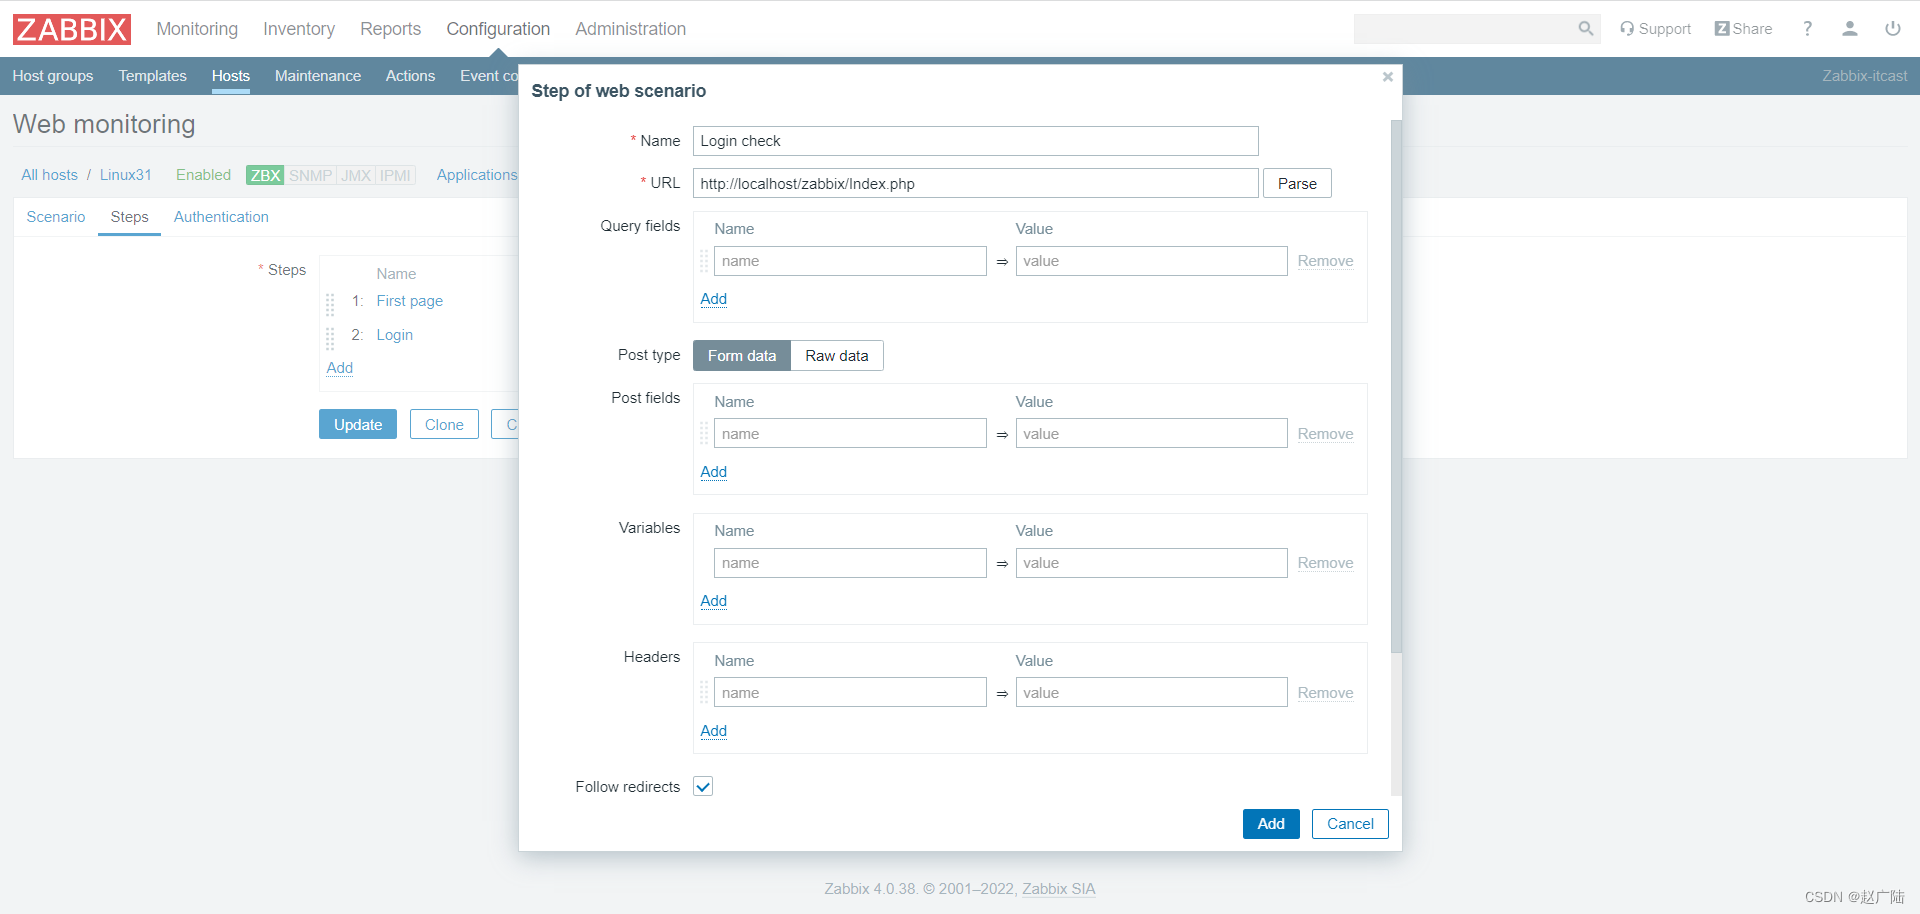This screenshot has height=914, width=1920.
Task: Open Inventory menu
Action: pyautogui.click(x=299, y=29)
